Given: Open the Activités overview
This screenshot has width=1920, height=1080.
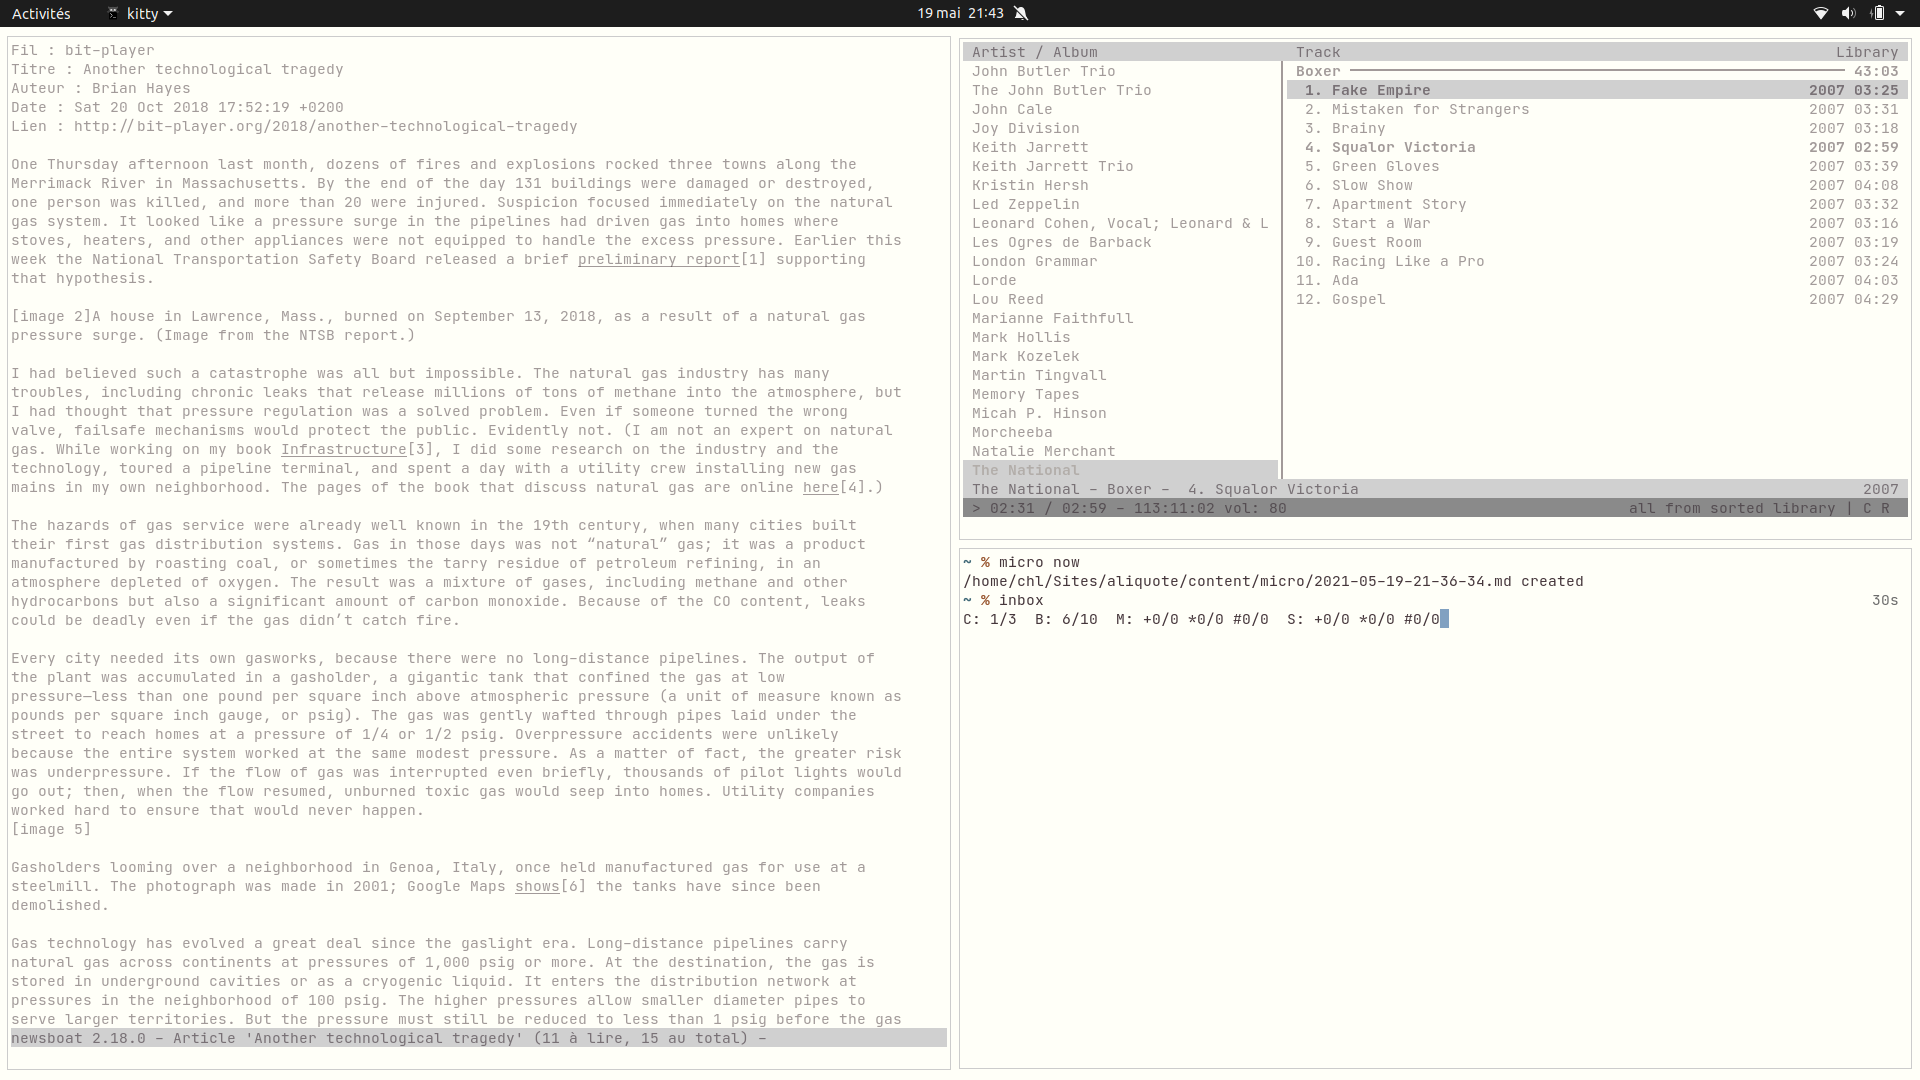Looking at the screenshot, I should coord(41,13).
